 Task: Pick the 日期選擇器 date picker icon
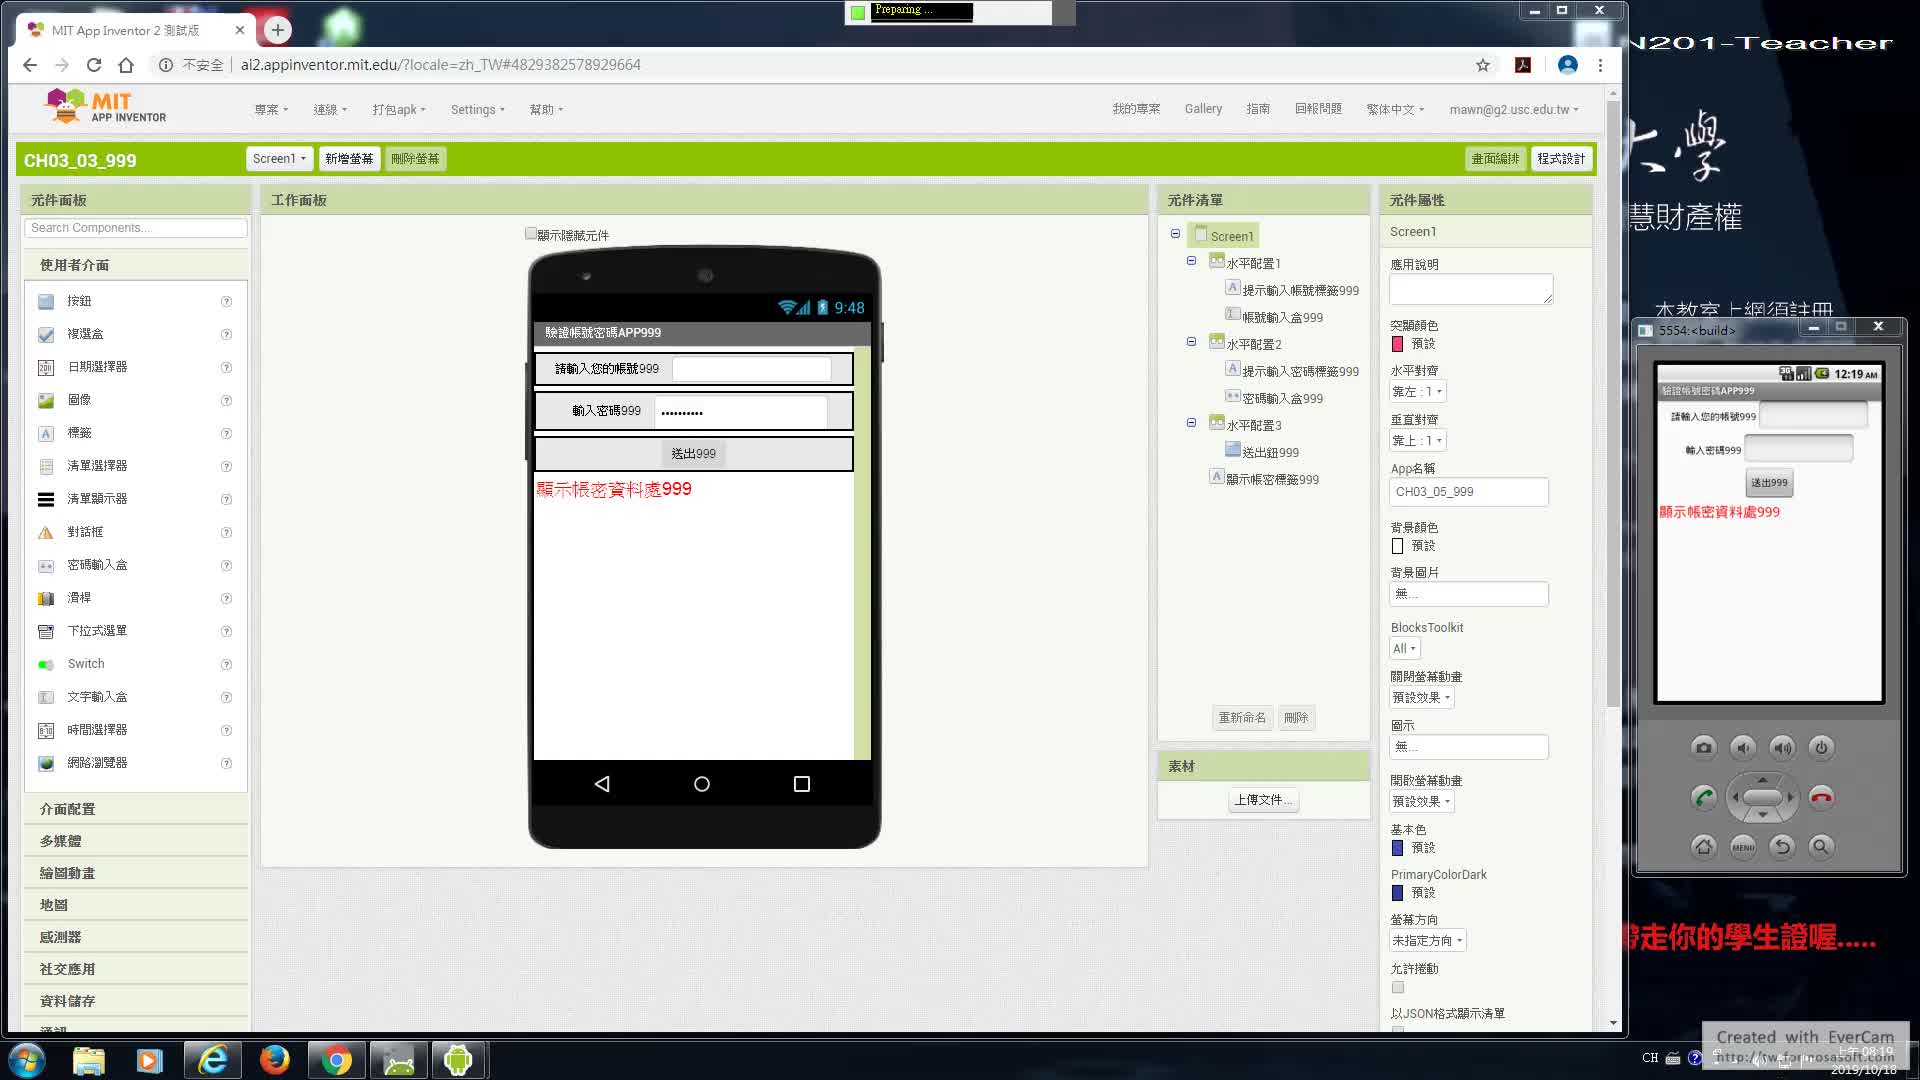tap(46, 367)
